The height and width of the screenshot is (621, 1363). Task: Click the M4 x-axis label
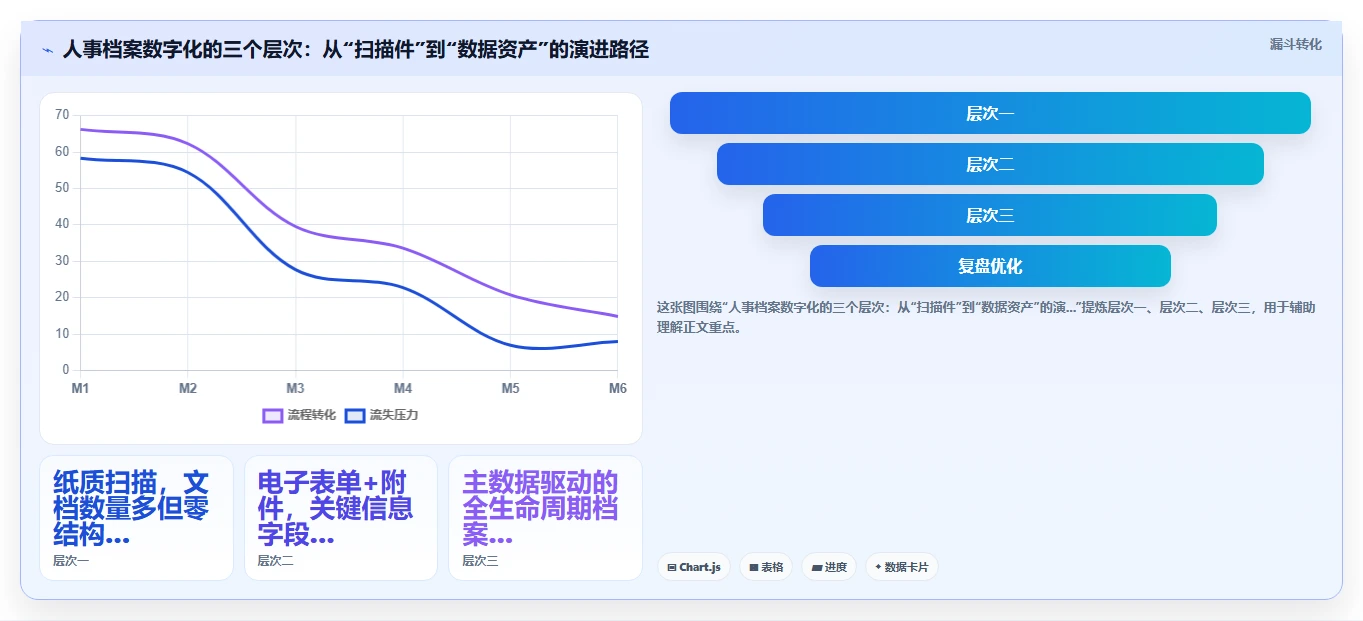(403, 388)
